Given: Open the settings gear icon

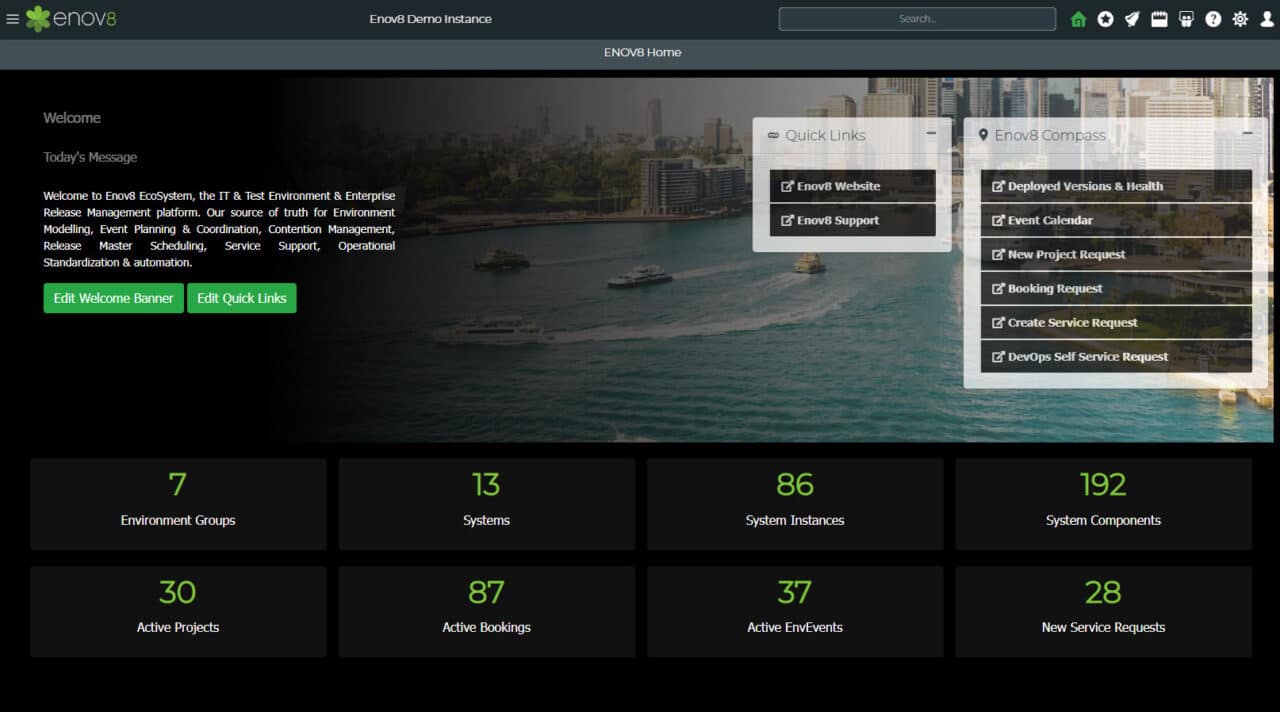Looking at the screenshot, I should pos(1240,18).
